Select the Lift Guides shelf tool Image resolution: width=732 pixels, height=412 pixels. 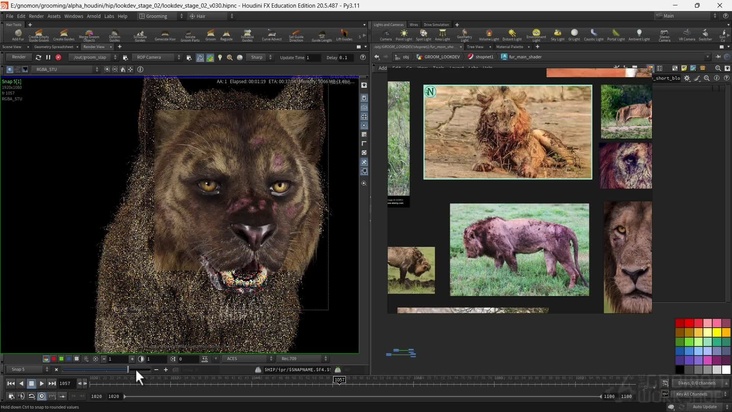(344, 35)
